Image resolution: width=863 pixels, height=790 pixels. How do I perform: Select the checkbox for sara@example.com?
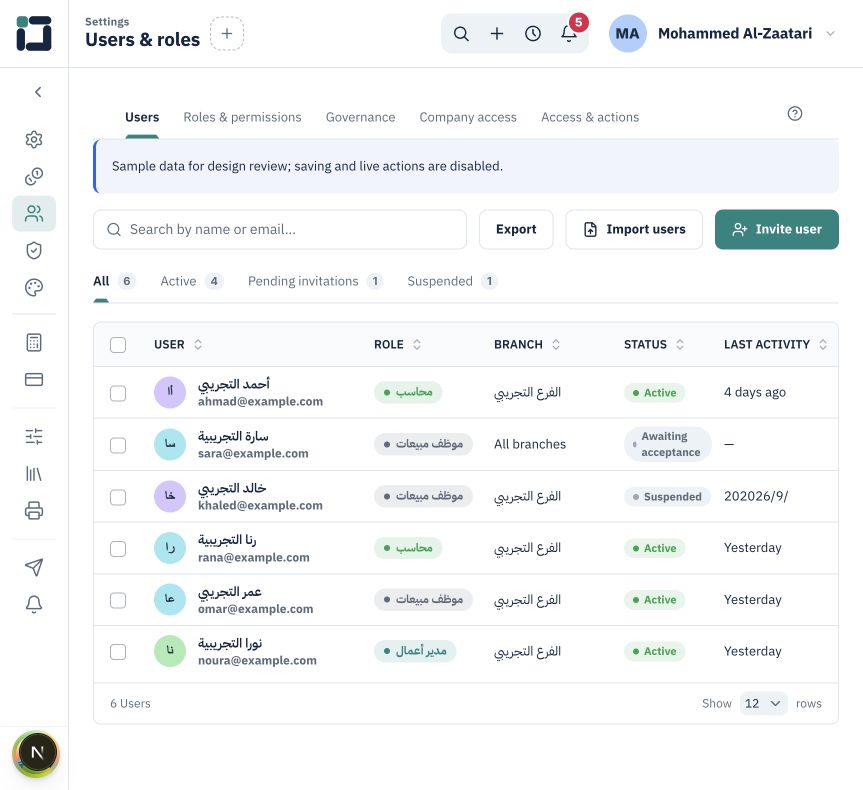[118, 445]
